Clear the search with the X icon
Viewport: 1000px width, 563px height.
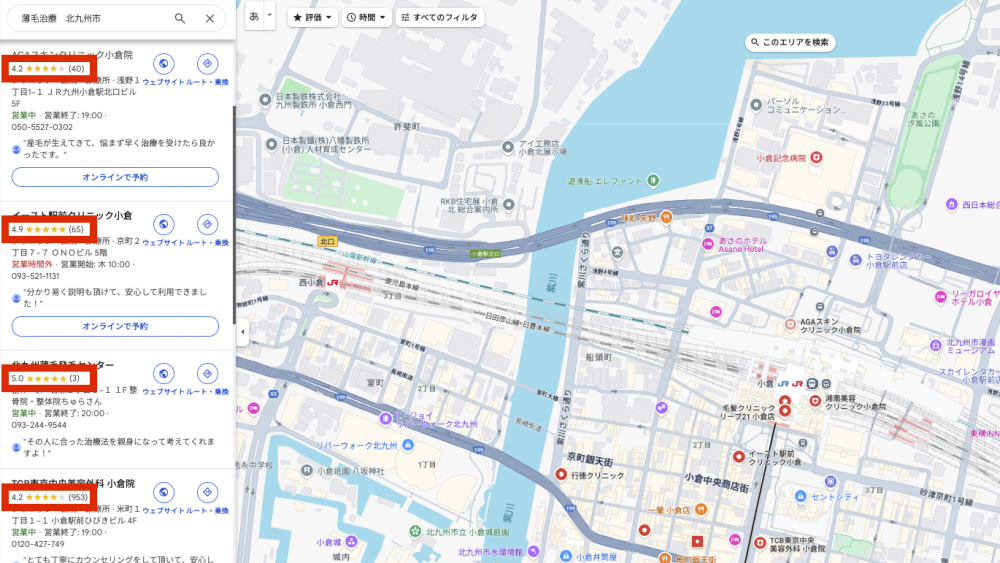[x=210, y=18]
